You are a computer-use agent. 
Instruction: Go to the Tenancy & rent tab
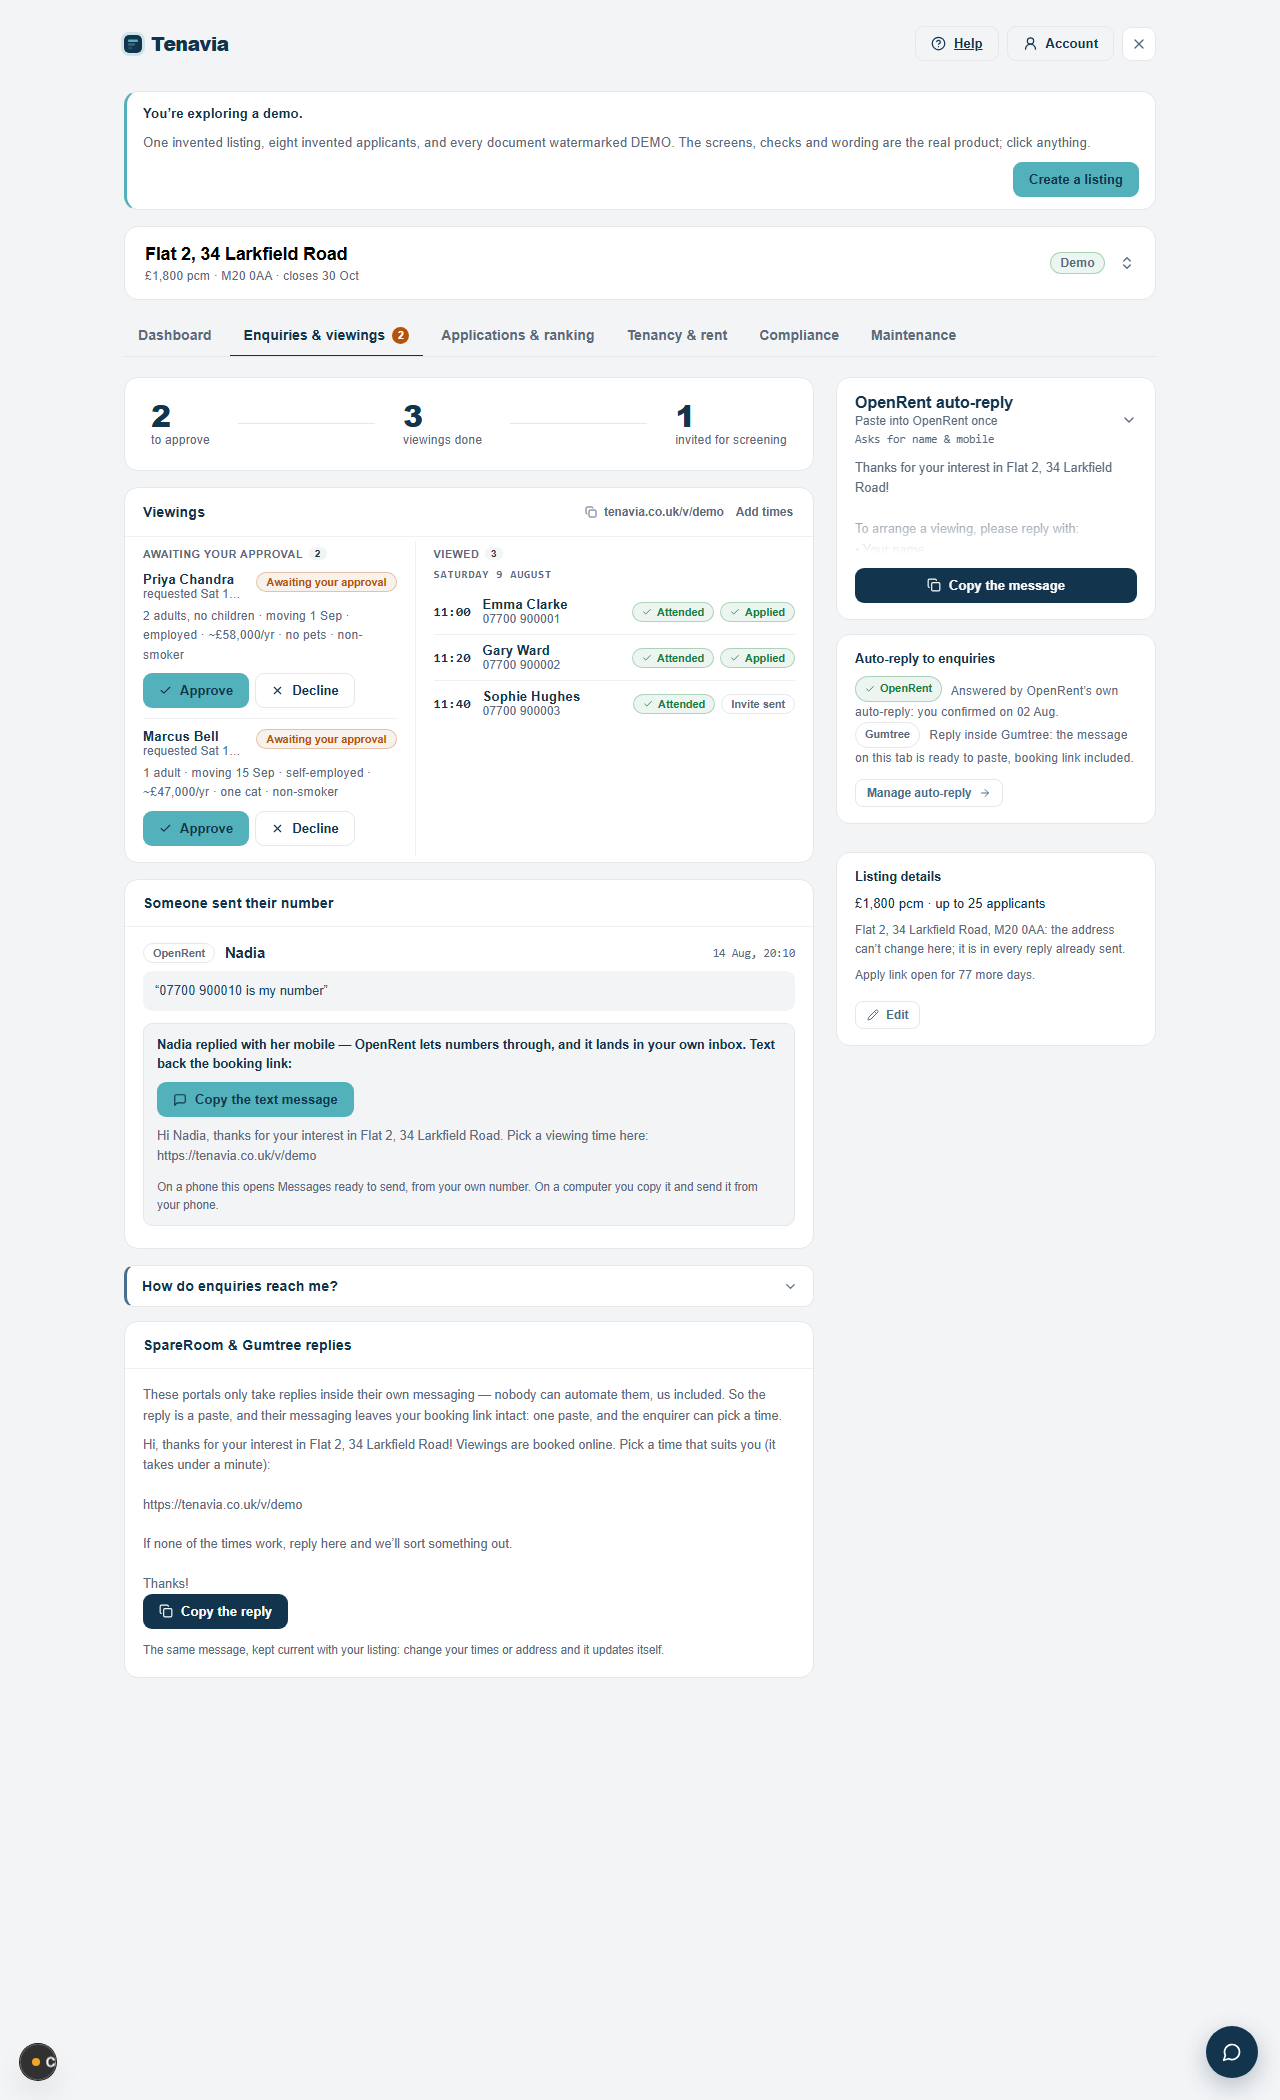click(x=677, y=336)
